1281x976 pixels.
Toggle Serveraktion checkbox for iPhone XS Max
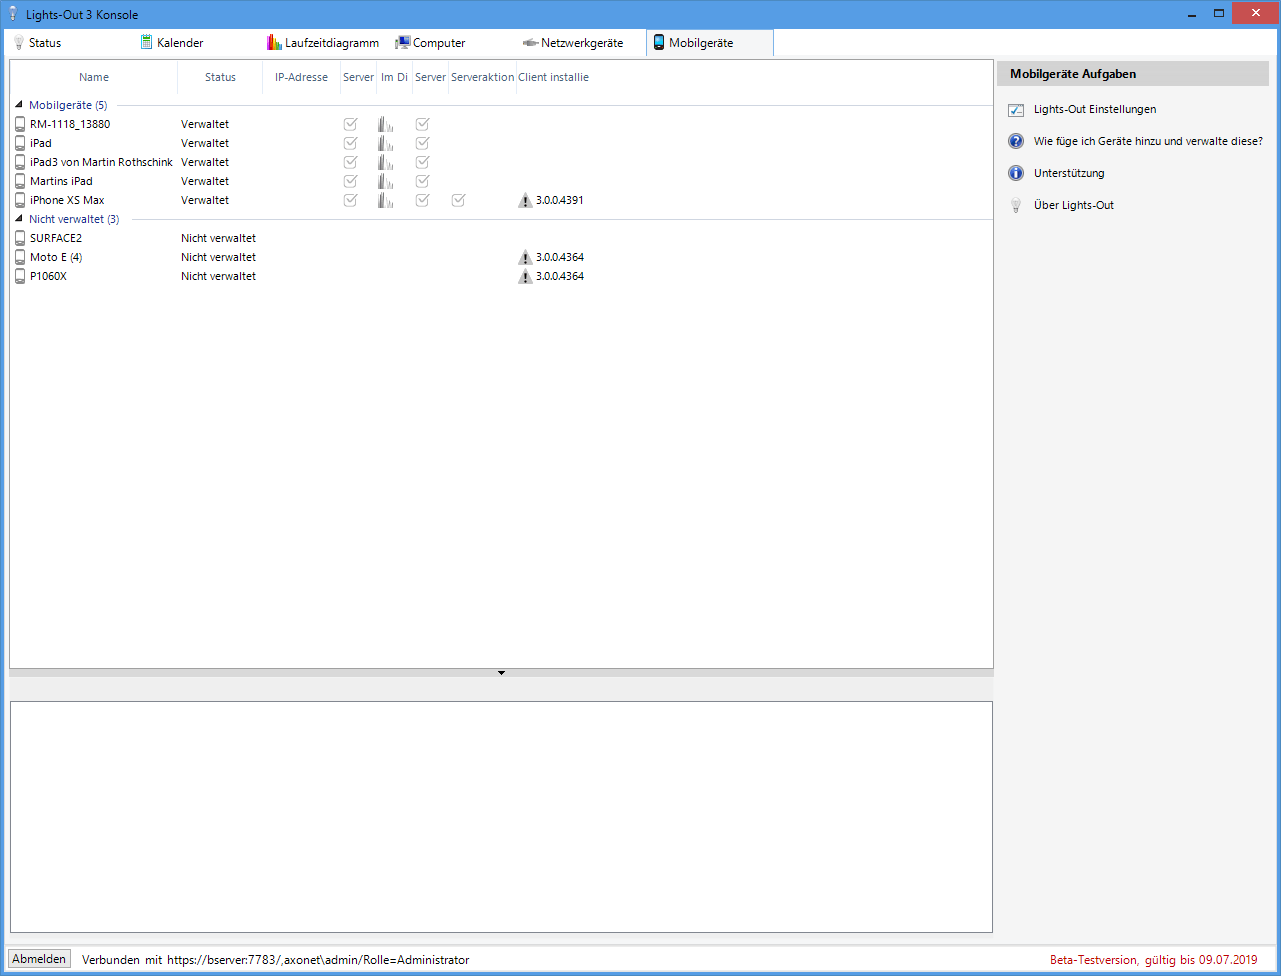[x=458, y=200]
